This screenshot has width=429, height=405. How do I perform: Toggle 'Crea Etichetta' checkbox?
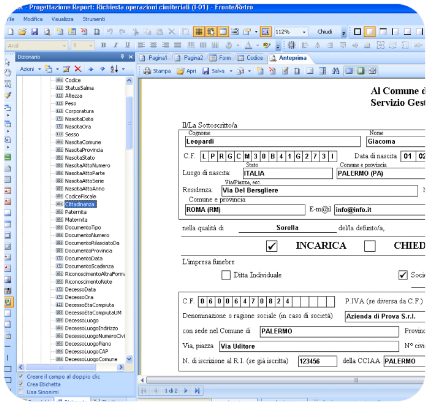(21, 384)
